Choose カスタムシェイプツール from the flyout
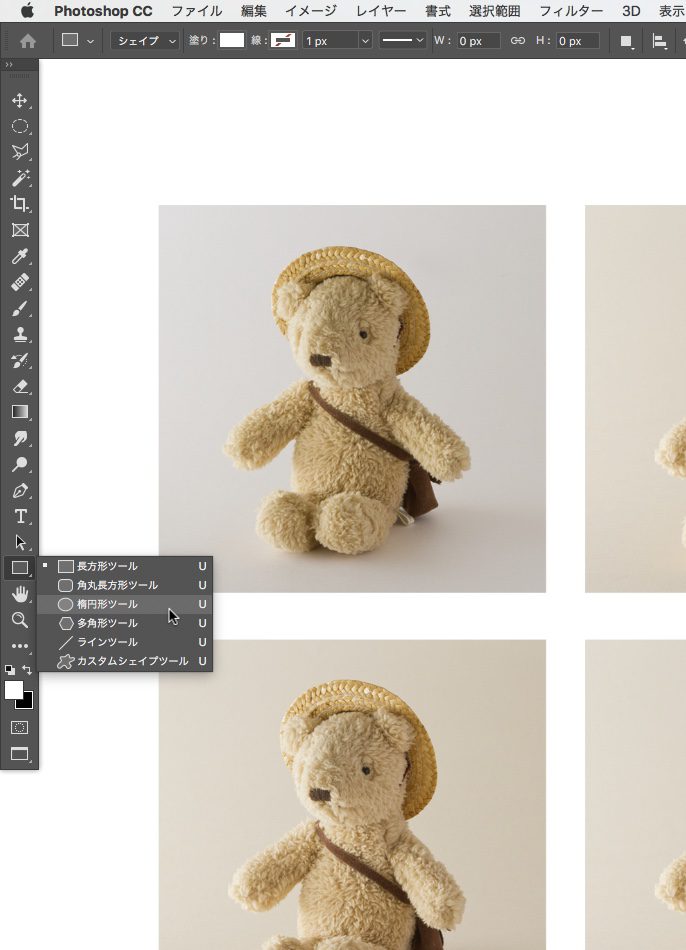This screenshot has height=950, width=686. pyautogui.click(x=125, y=661)
